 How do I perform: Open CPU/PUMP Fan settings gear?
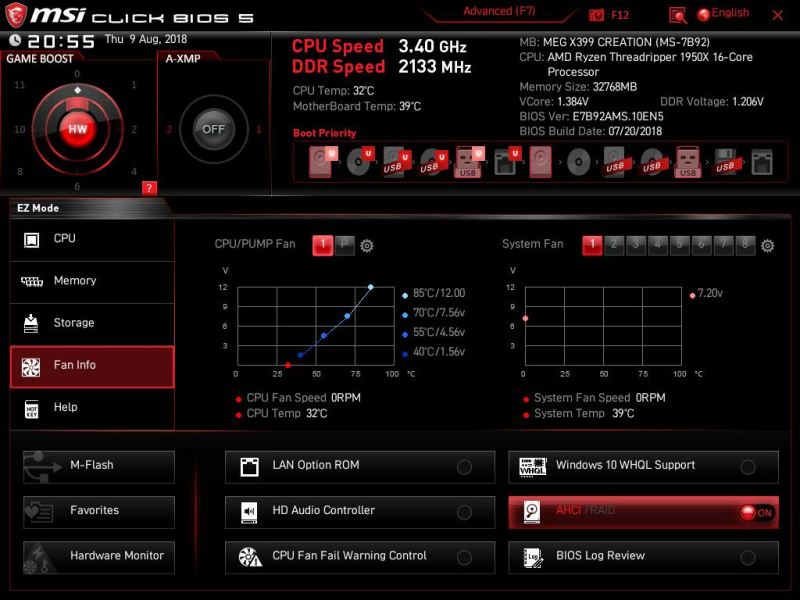366,243
